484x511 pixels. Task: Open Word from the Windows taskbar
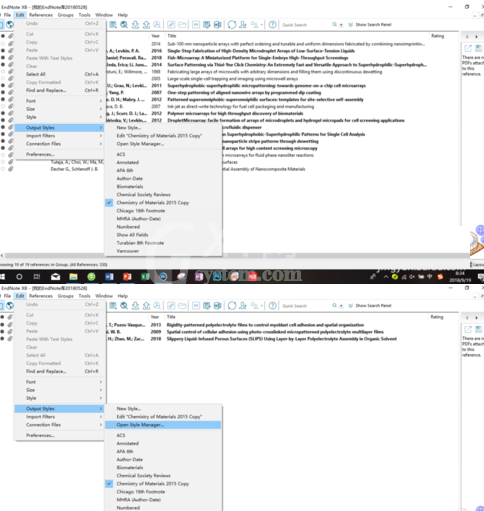coord(109,277)
